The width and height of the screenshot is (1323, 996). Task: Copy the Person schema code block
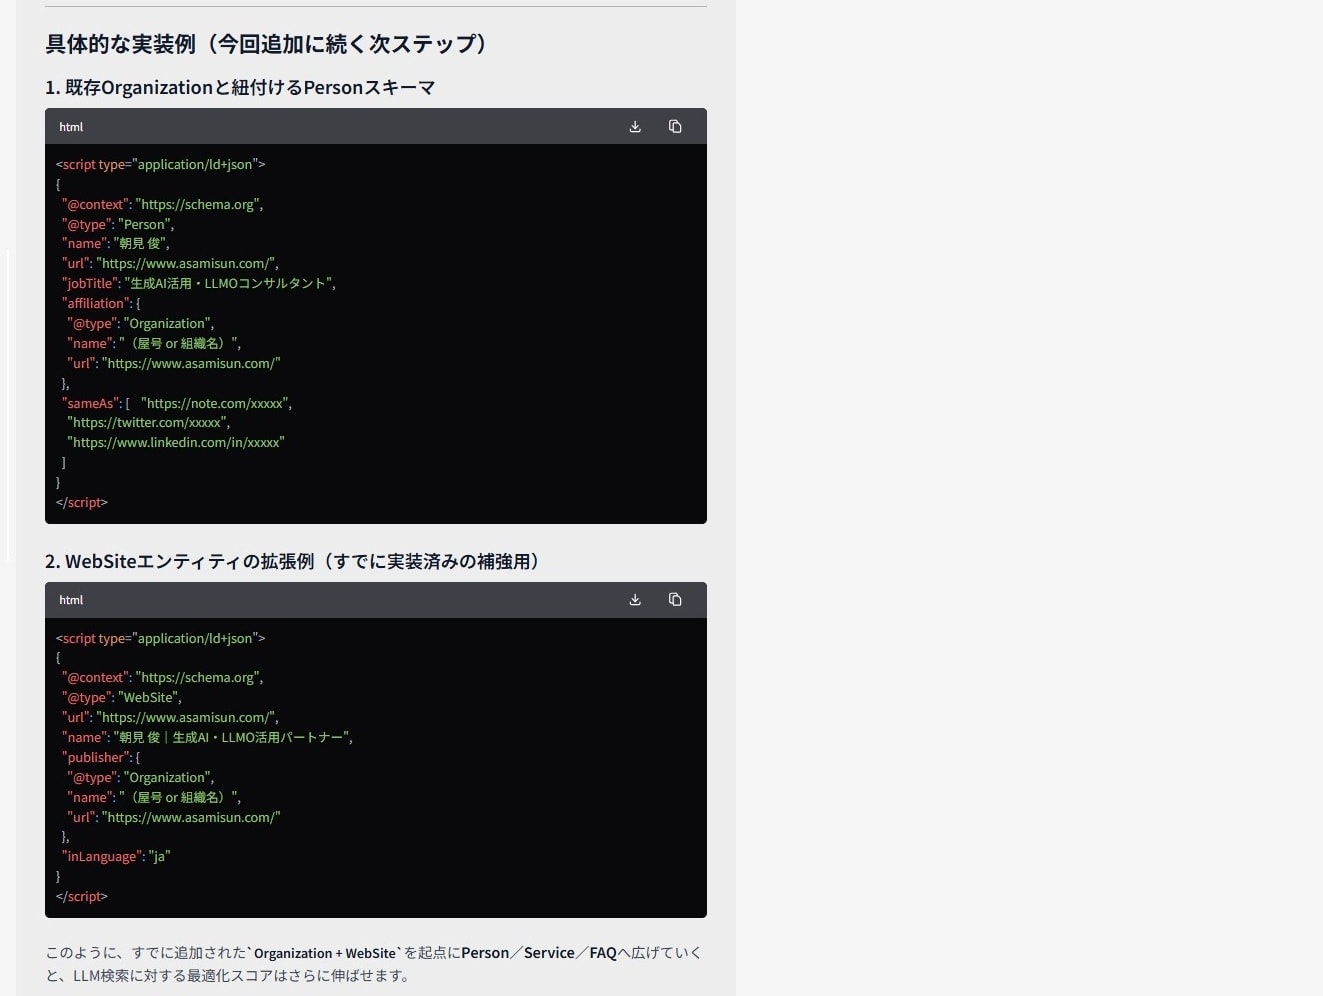pyautogui.click(x=675, y=126)
